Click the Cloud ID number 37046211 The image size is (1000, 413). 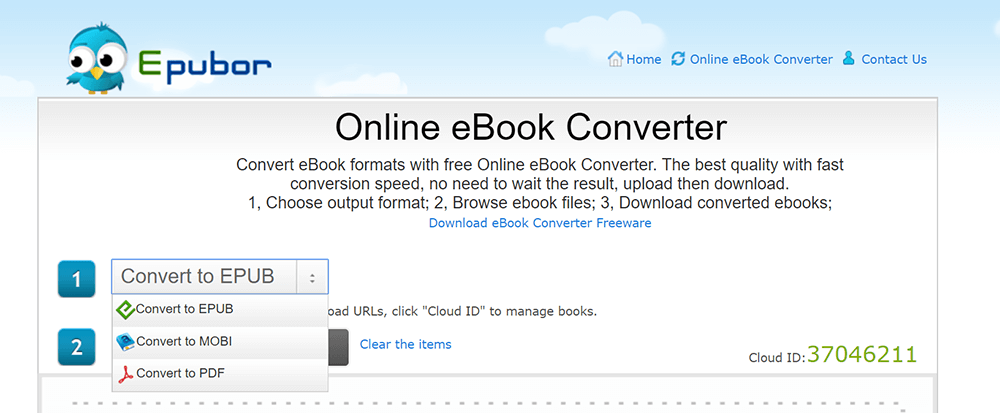click(861, 353)
